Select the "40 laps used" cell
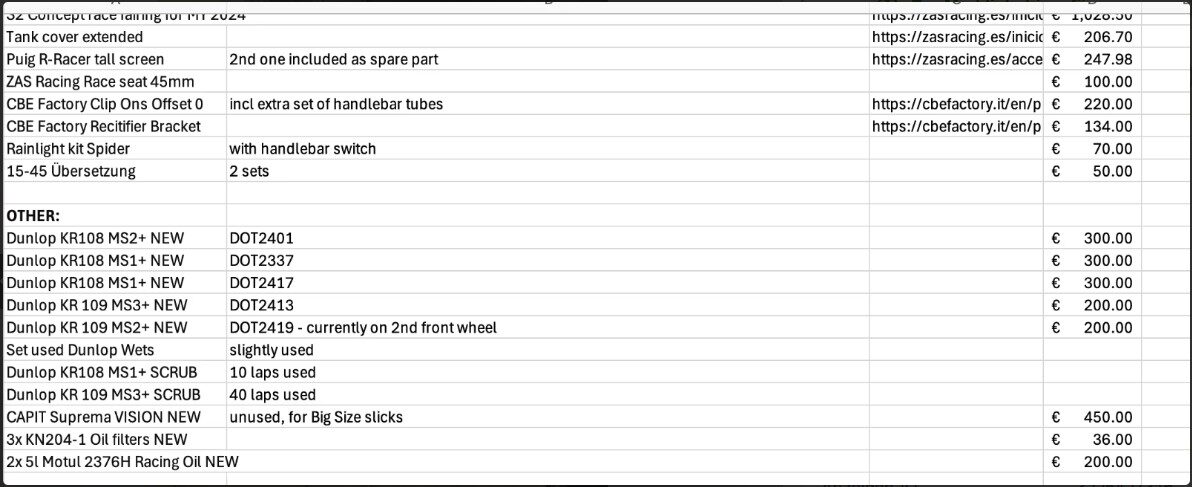Viewport: 1192px width, 487px height. click(x=272, y=394)
